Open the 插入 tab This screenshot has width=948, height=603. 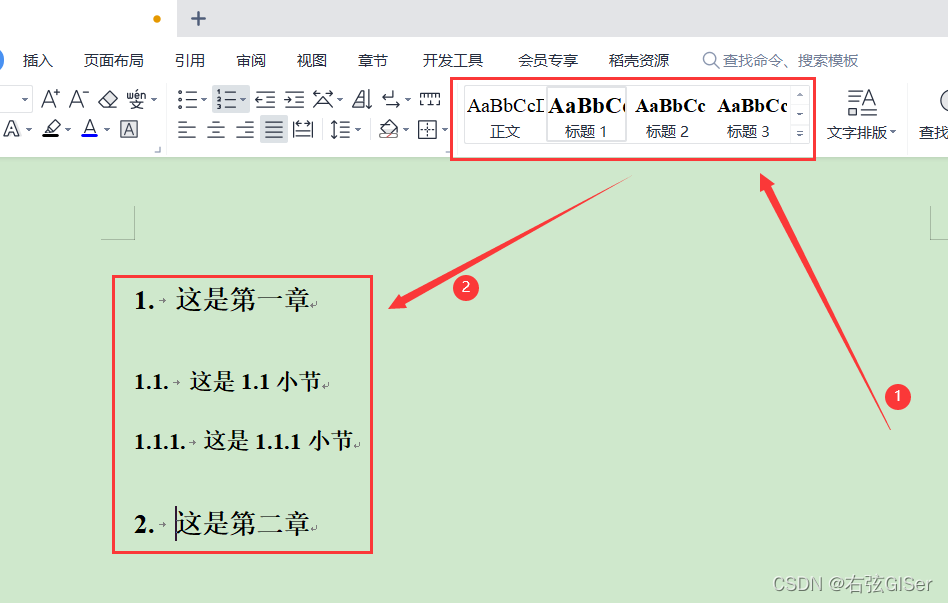pos(38,60)
